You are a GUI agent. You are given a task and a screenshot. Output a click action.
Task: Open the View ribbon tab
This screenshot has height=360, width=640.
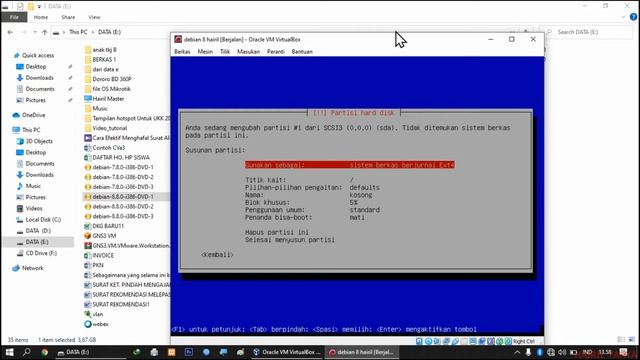coord(94,17)
